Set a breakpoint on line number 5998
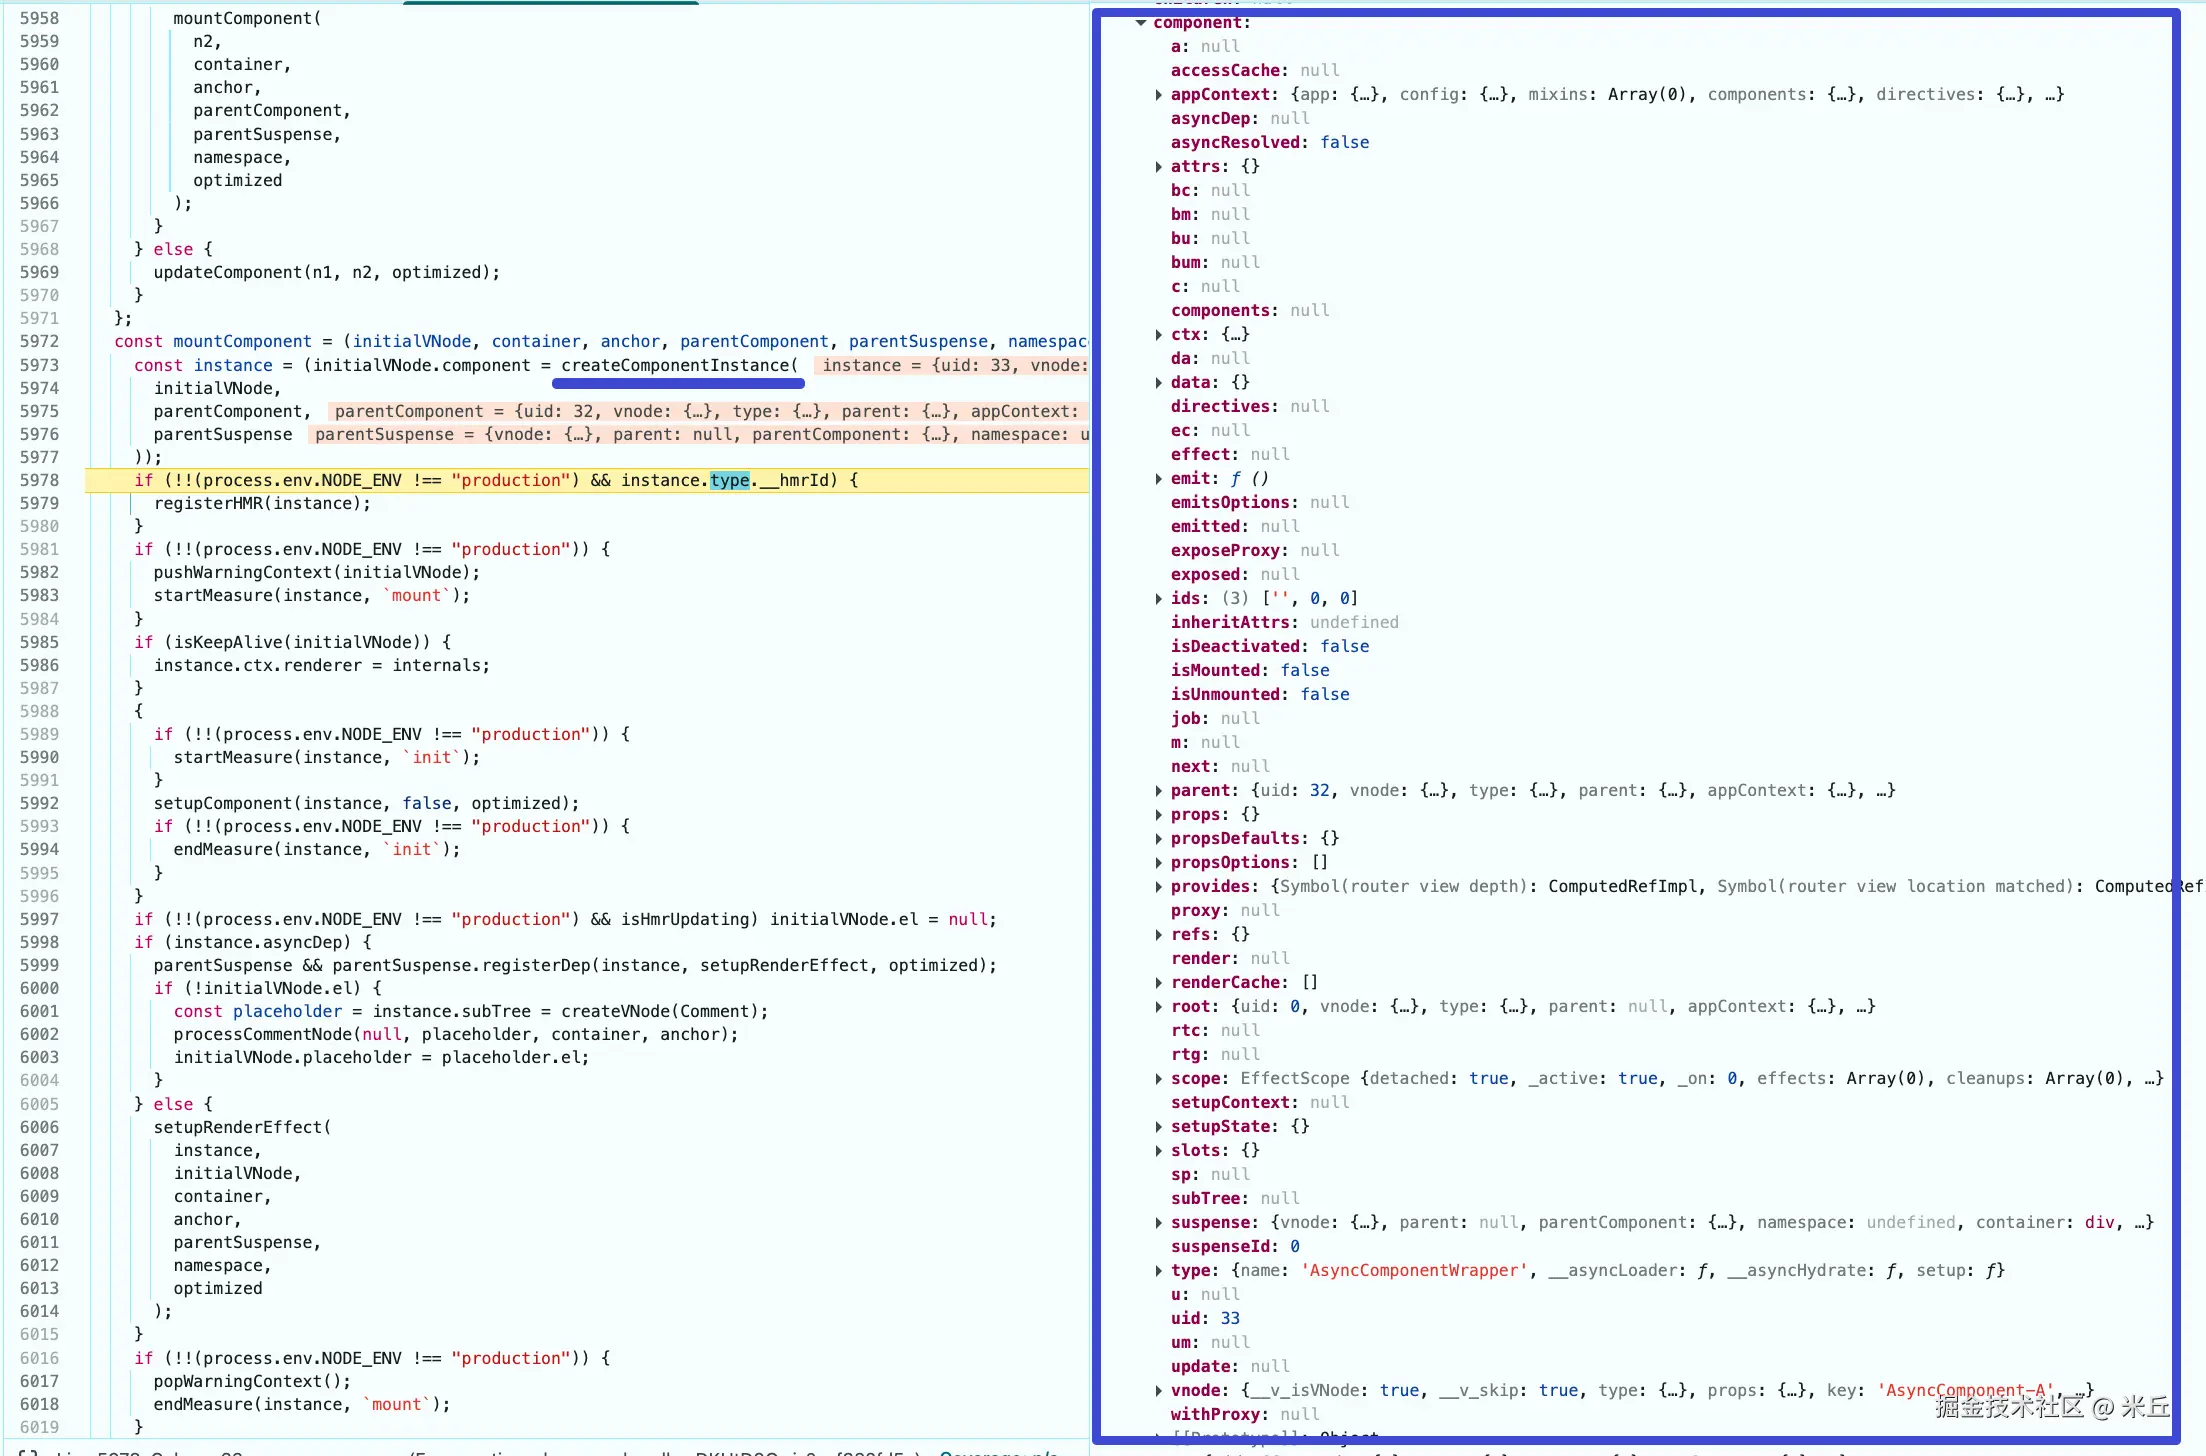The width and height of the screenshot is (2206, 1456). (x=39, y=943)
